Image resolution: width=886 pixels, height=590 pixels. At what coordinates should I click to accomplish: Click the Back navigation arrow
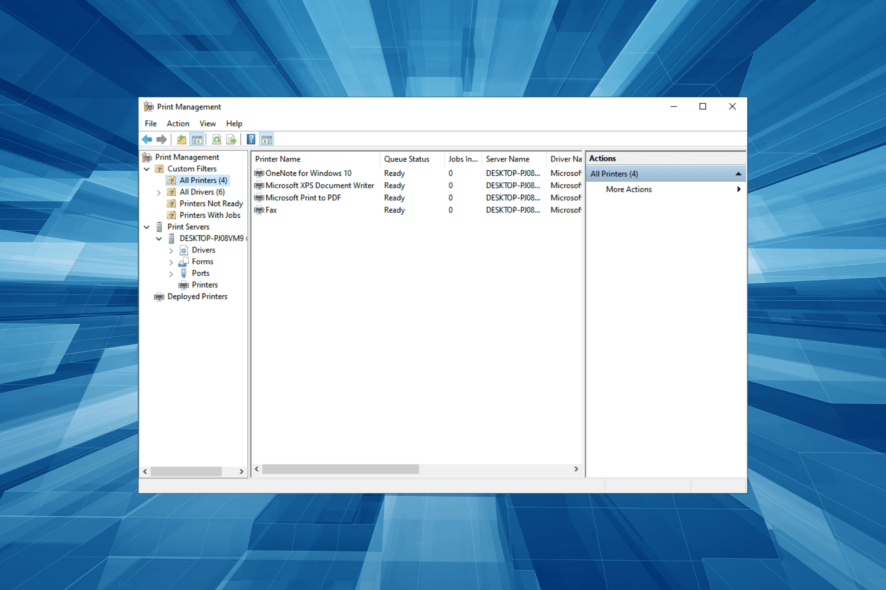coord(147,139)
